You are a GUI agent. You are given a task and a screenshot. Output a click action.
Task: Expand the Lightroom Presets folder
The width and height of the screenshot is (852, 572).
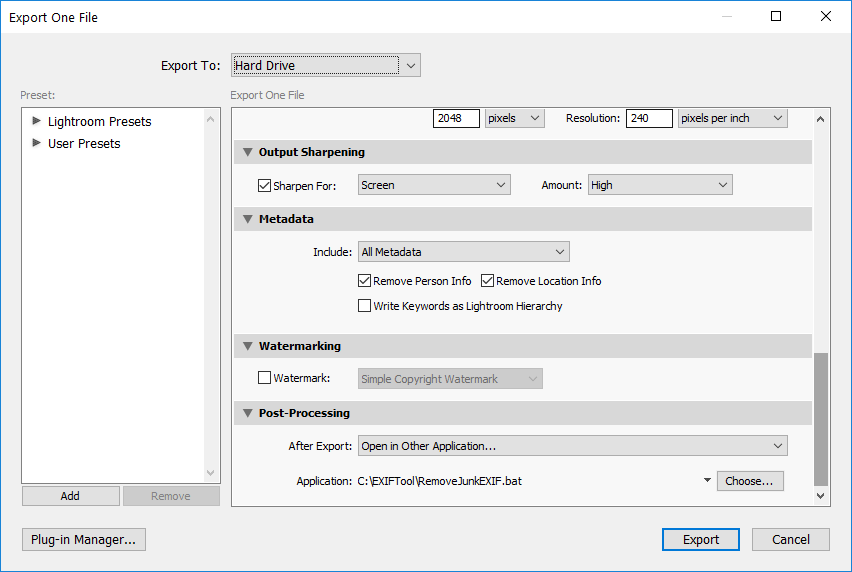36,121
